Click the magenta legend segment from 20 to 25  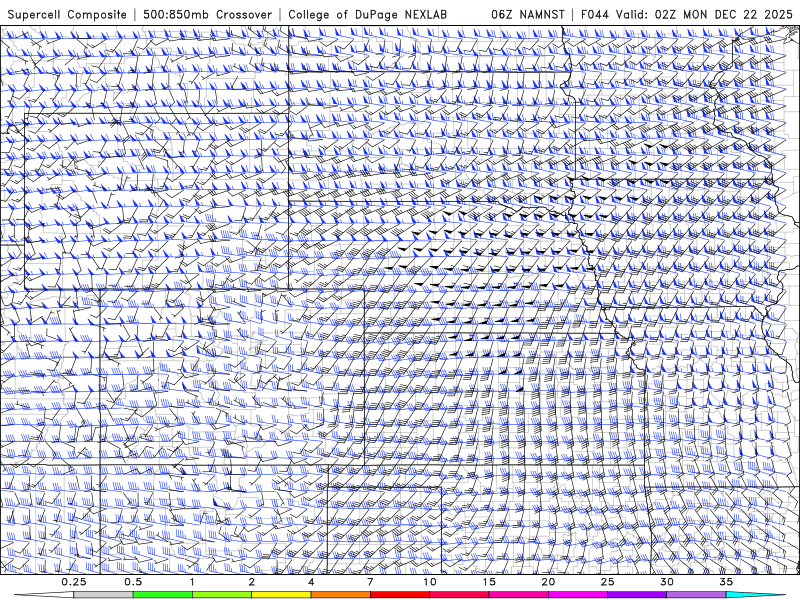[578, 595]
